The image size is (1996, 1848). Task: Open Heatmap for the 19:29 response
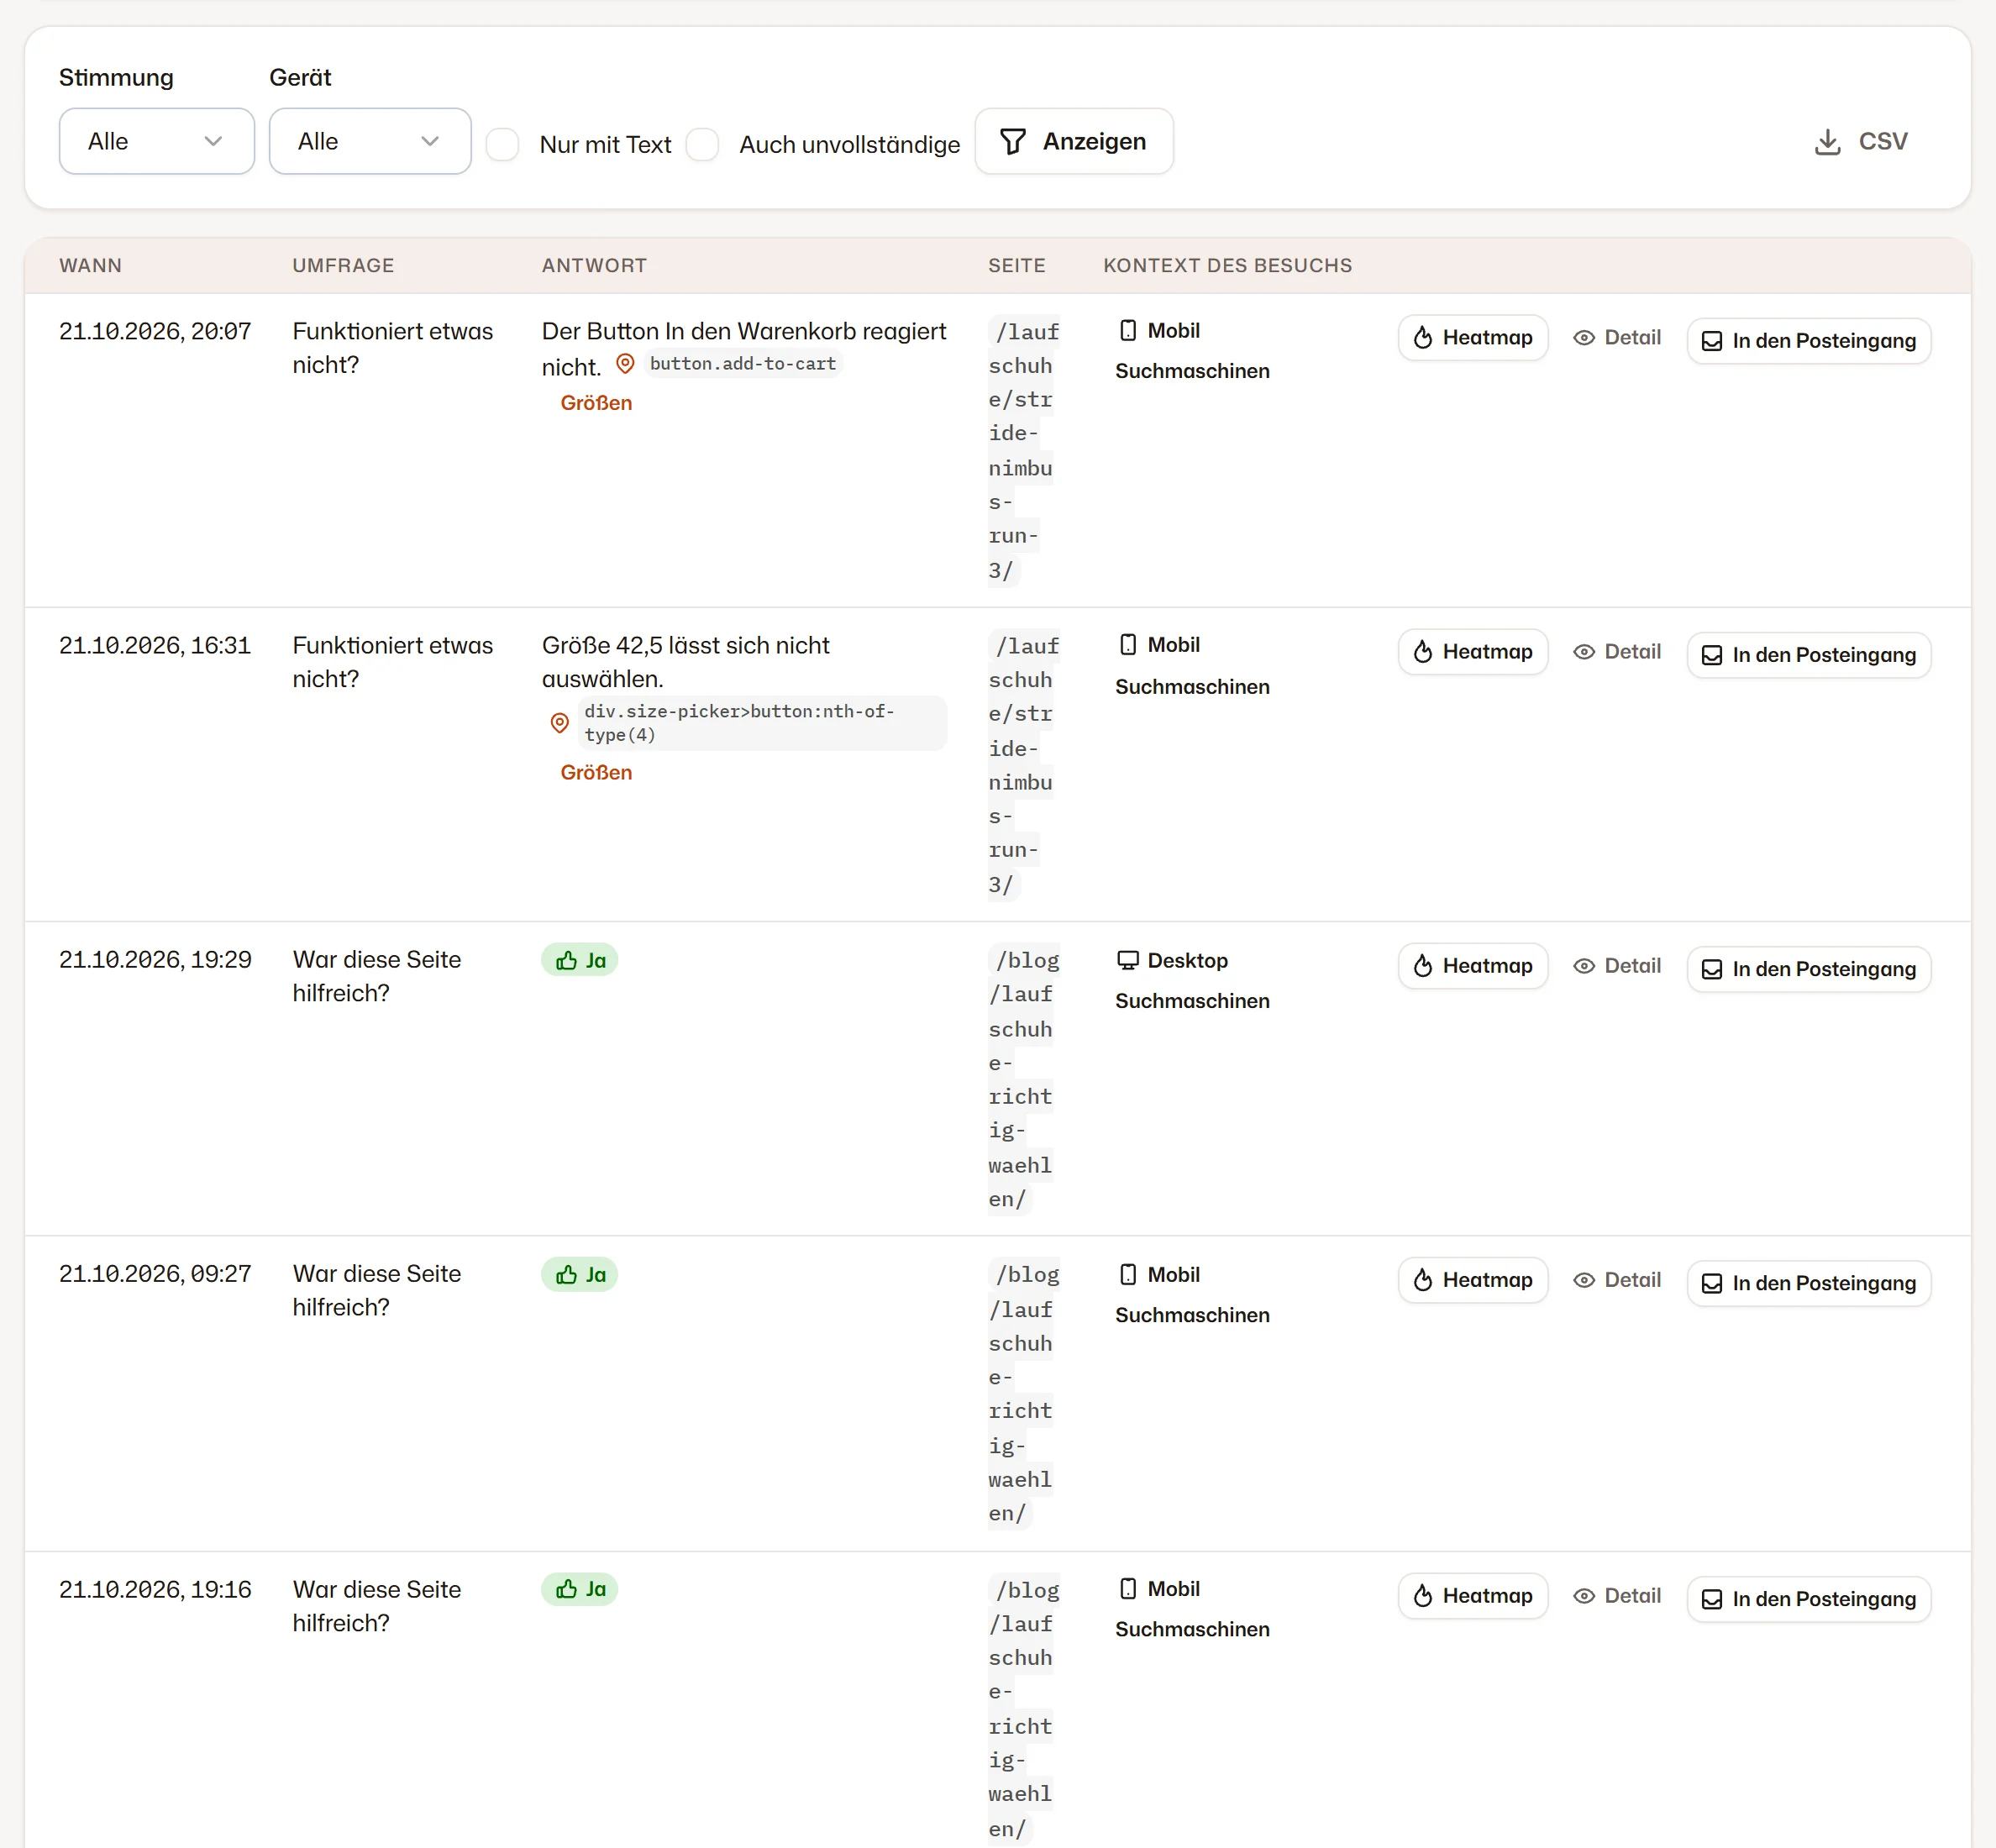(x=1473, y=966)
